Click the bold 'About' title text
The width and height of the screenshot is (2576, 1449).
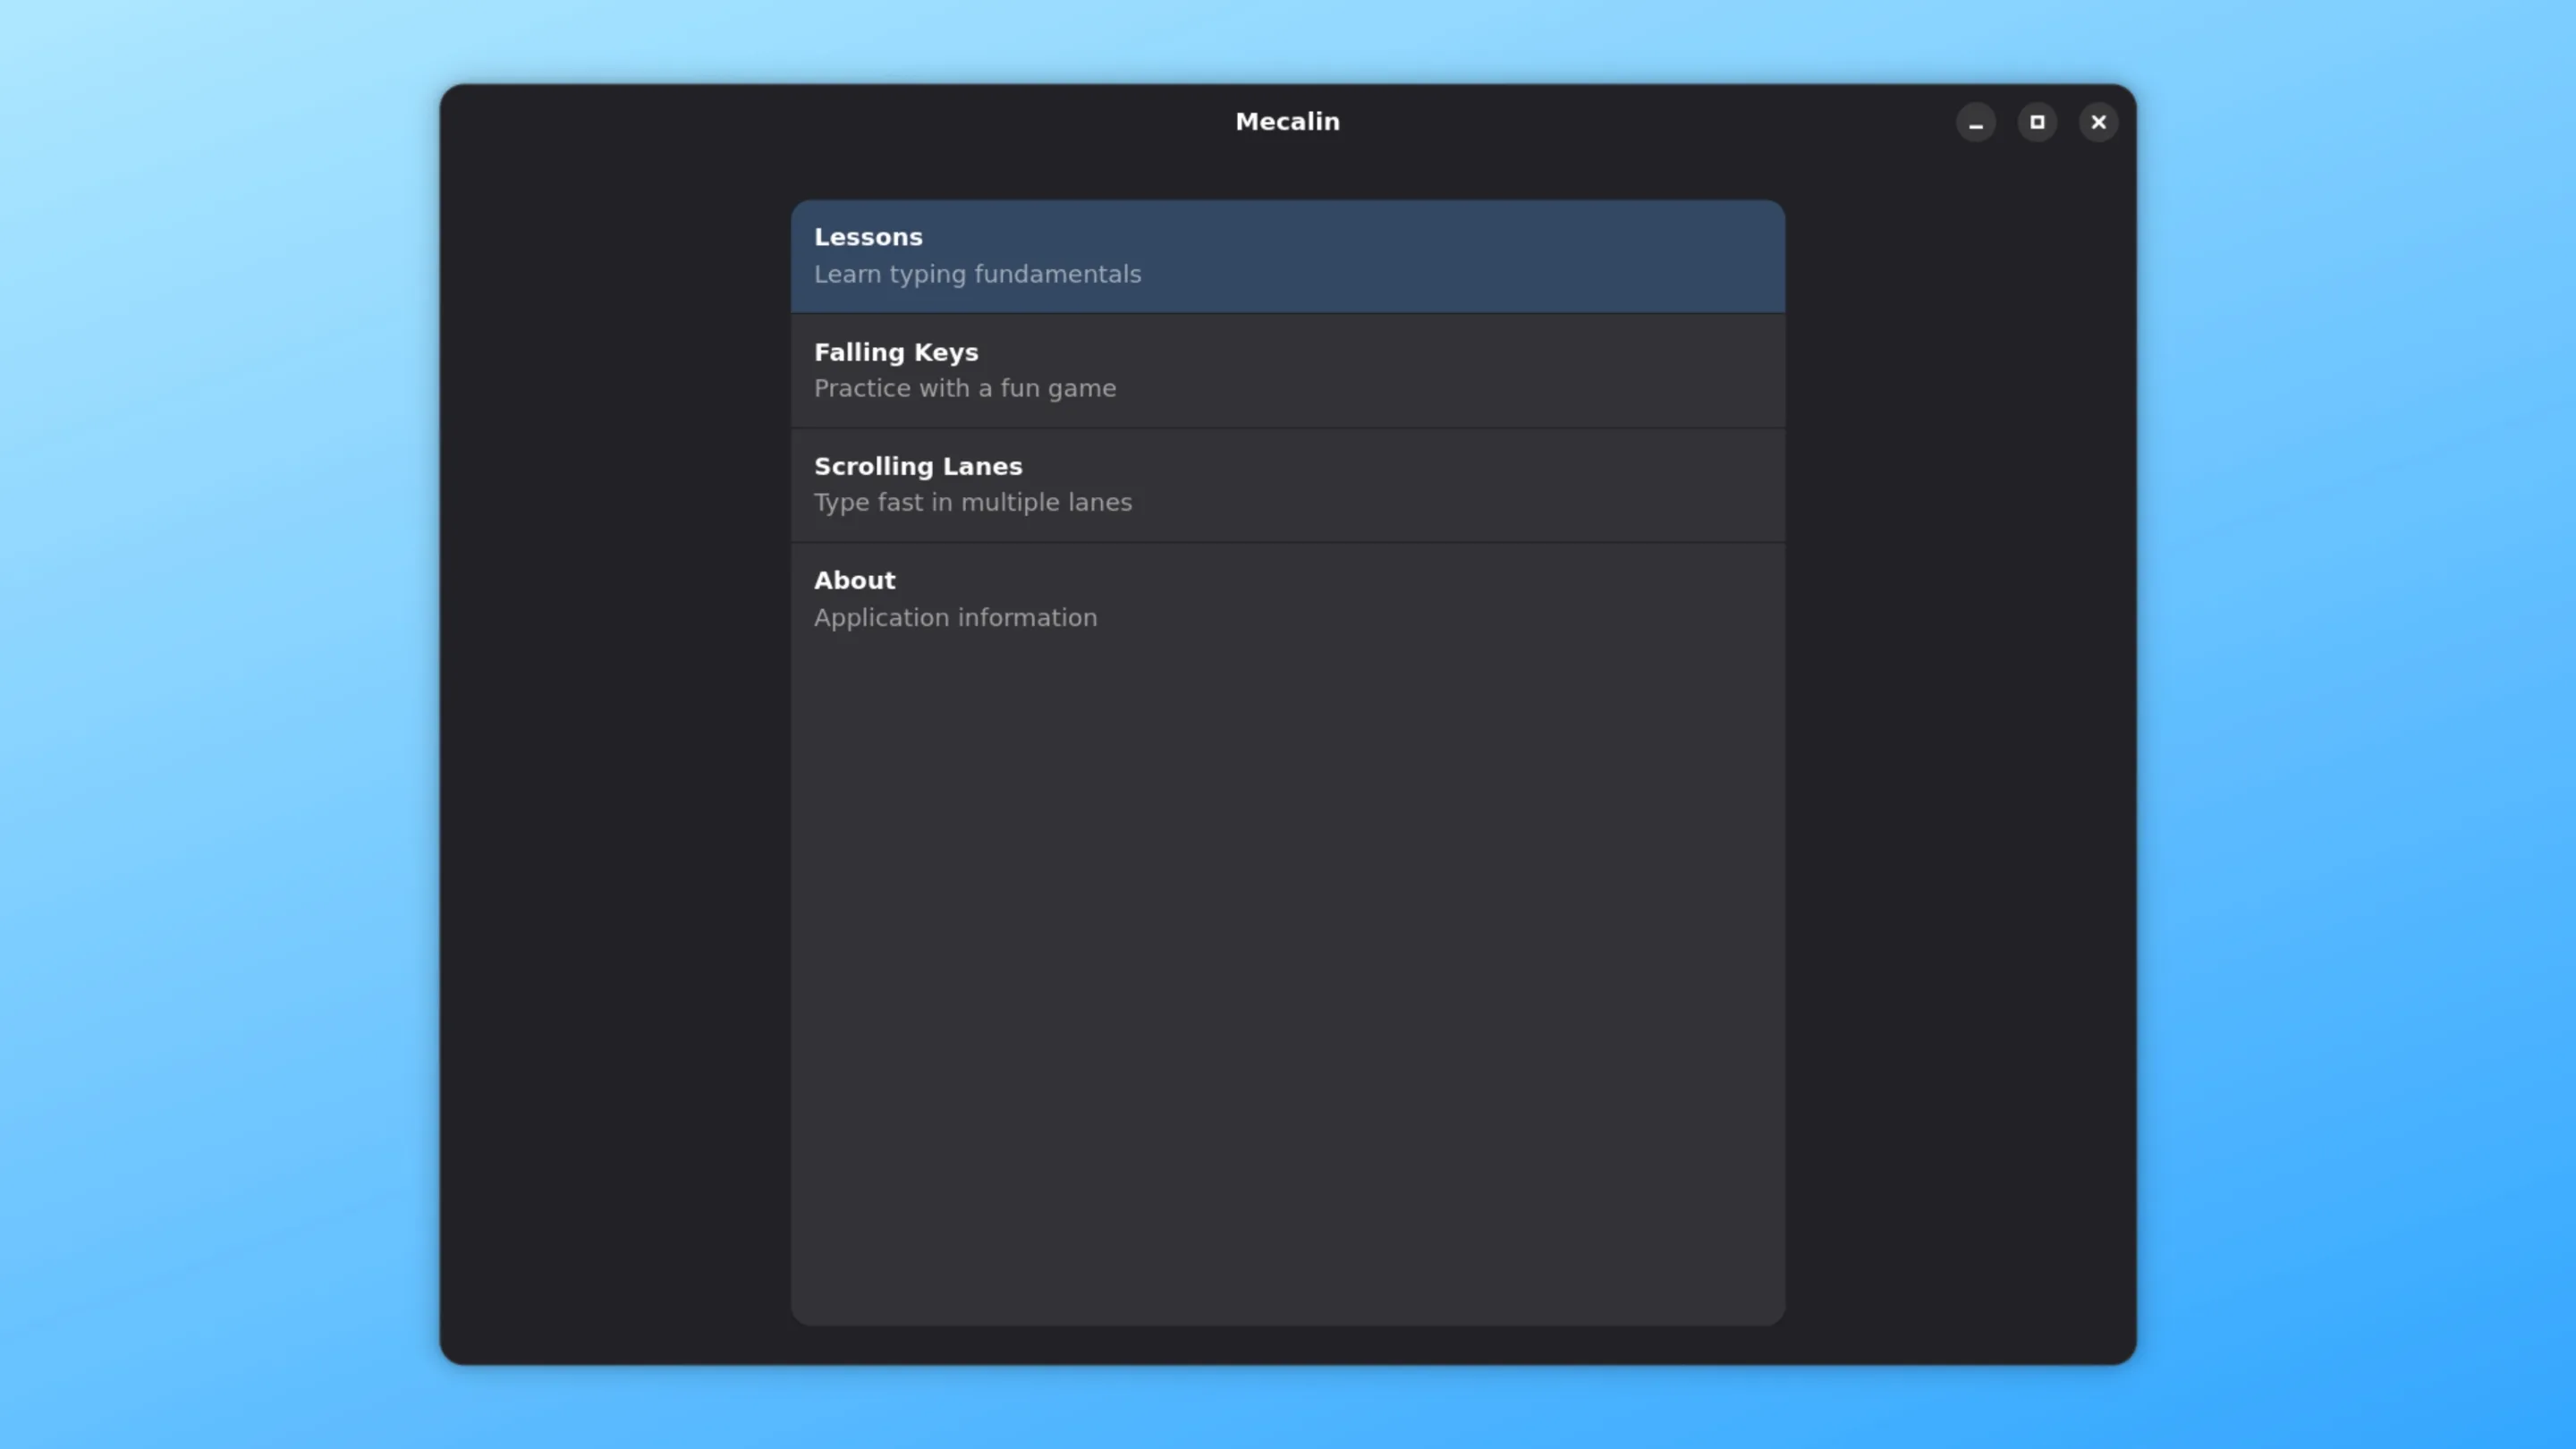pyautogui.click(x=854, y=580)
